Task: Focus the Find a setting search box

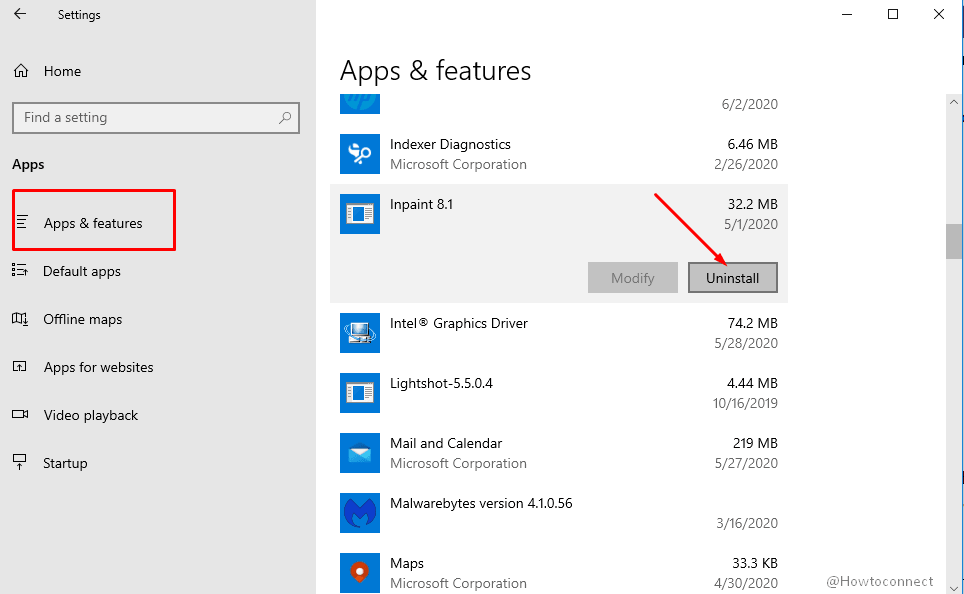Action: [156, 117]
